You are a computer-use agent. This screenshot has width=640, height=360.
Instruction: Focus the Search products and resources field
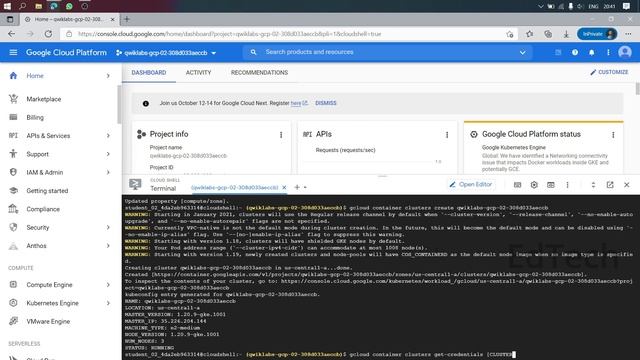pyautogui.click(x=388, y=52)
